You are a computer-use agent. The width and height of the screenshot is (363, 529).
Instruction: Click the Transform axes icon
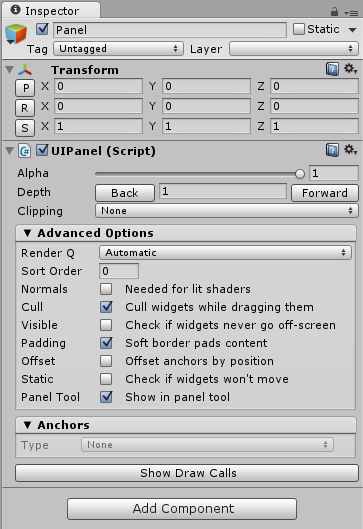[25, 69]
